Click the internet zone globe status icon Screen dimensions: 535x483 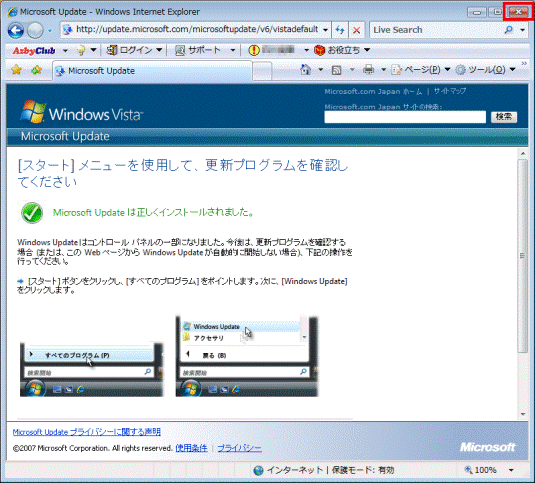[259, 470]
